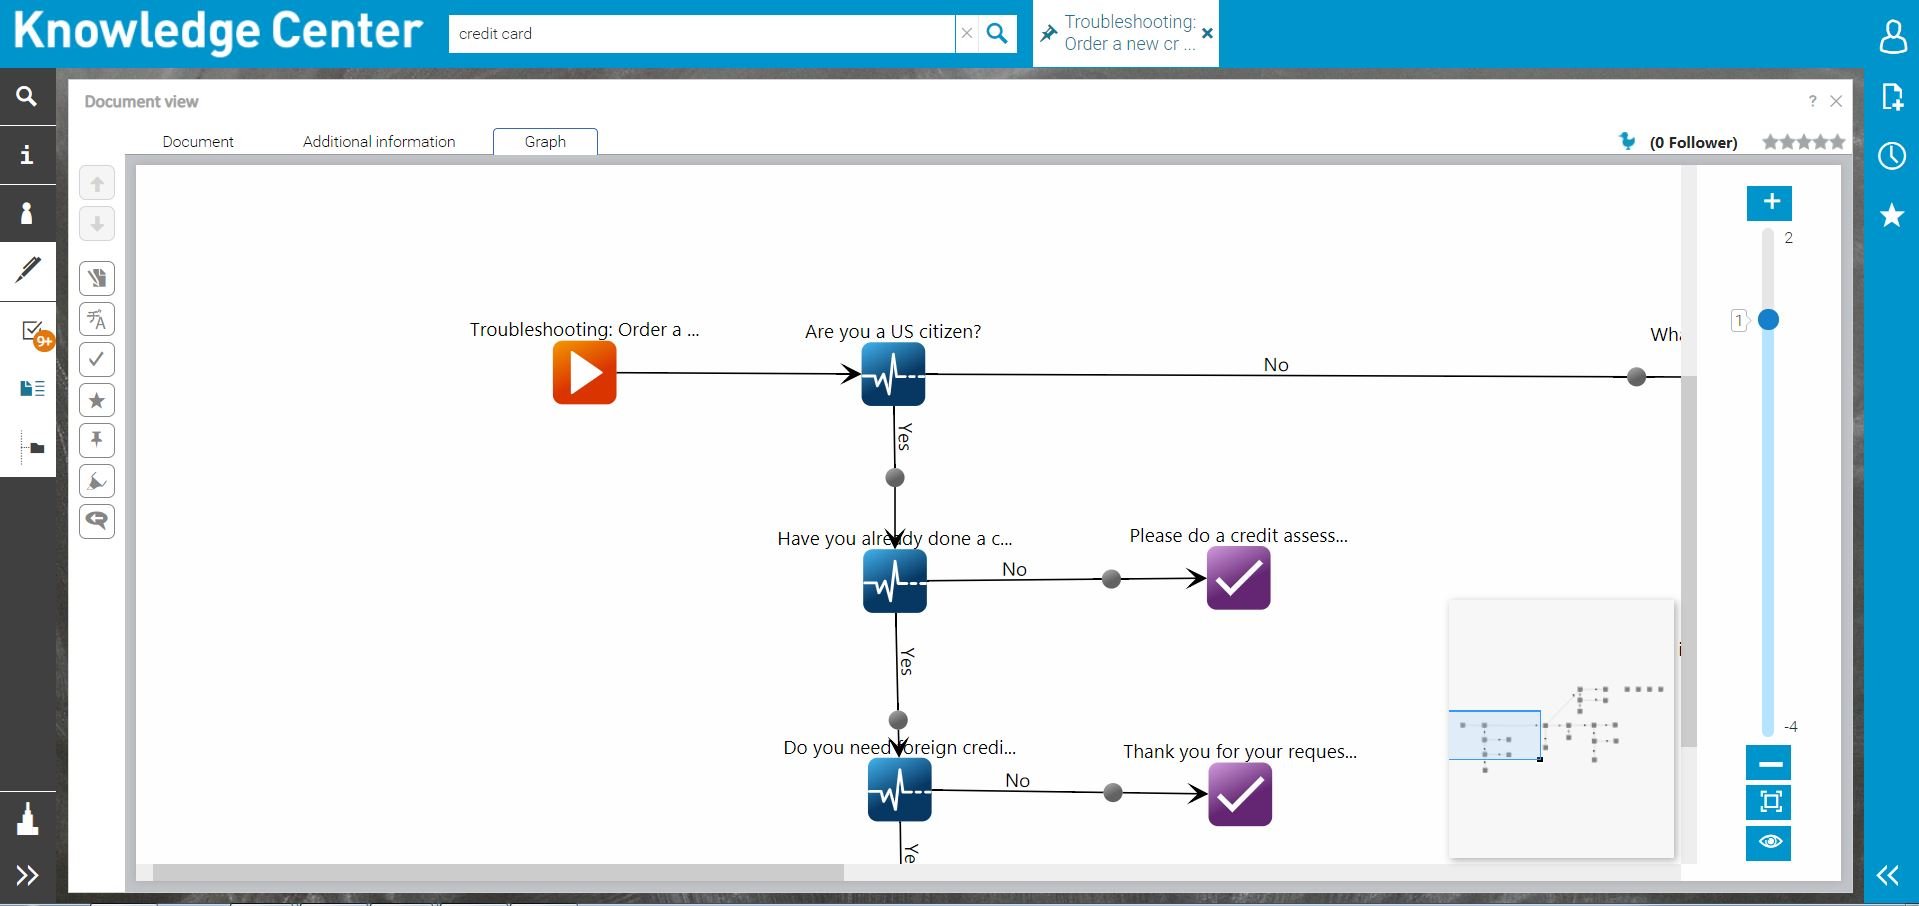1919x906 pixels.
Task: Toggle preview visibility with the eye icon
Action: tap(1768, 843)
